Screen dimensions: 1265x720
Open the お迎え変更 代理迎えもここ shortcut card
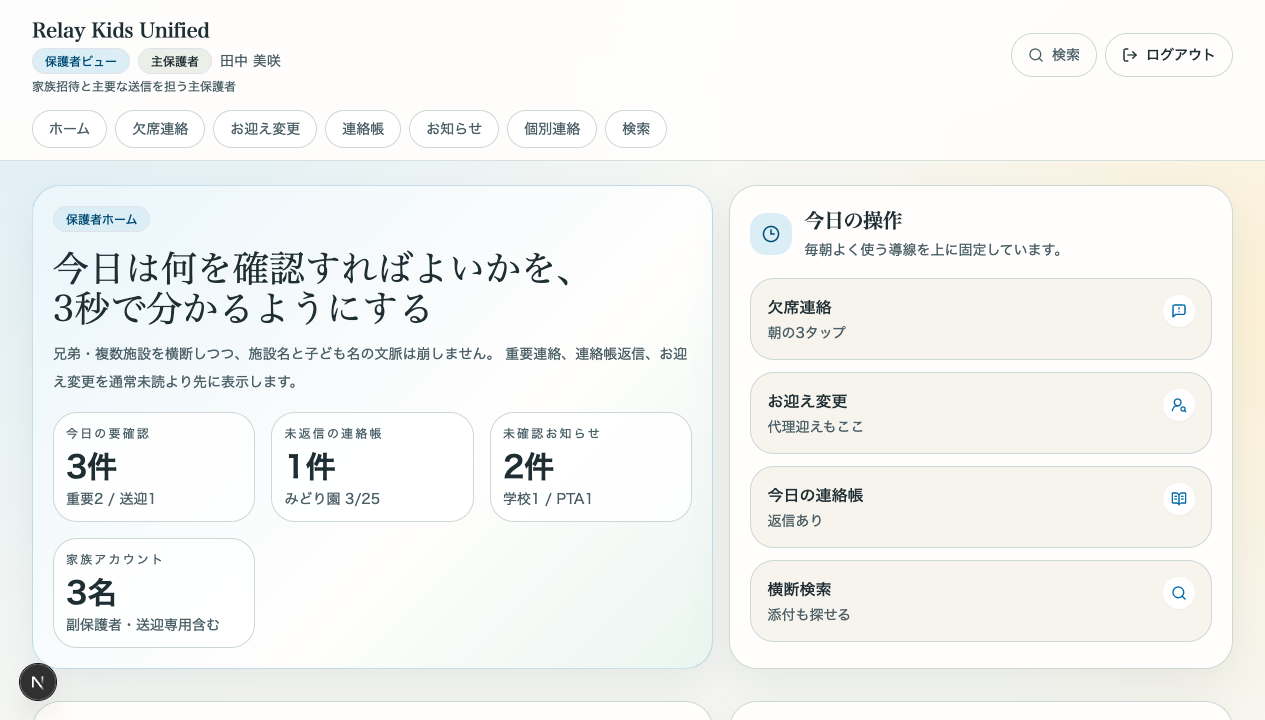point(981,413)
